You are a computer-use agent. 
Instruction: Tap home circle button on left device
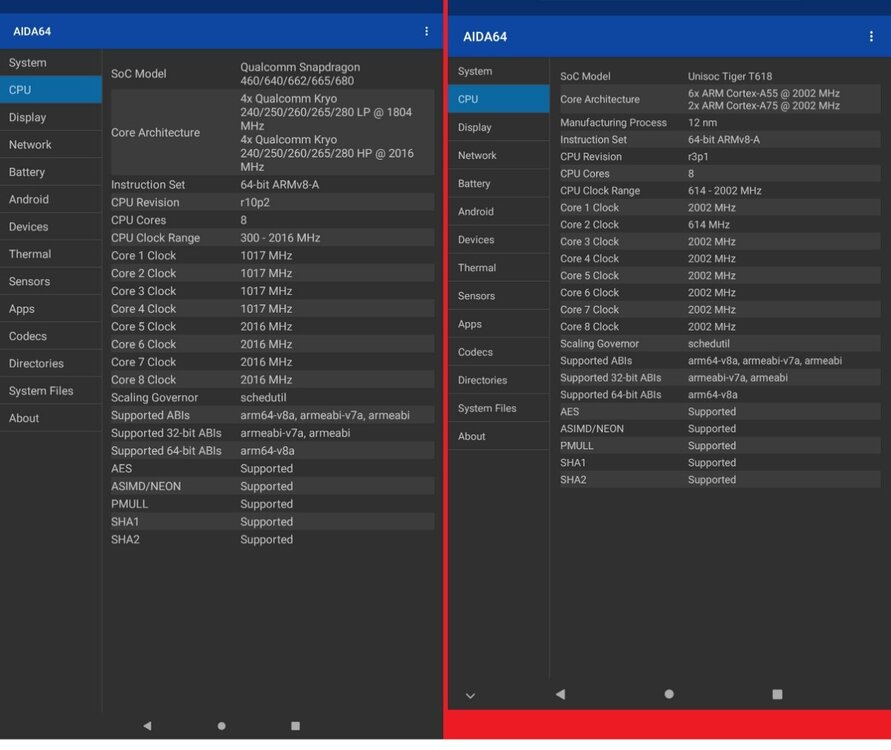(221, 726)
